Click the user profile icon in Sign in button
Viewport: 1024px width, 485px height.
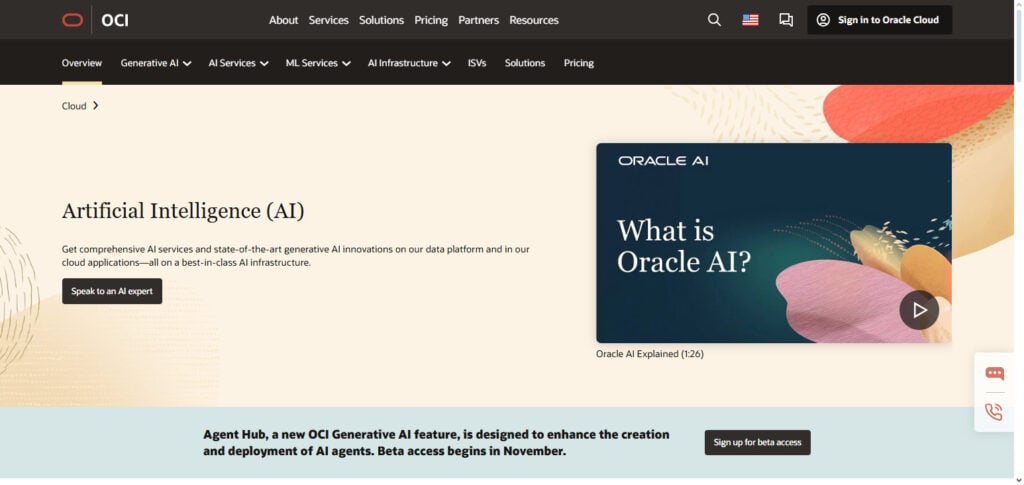(824, 20)
